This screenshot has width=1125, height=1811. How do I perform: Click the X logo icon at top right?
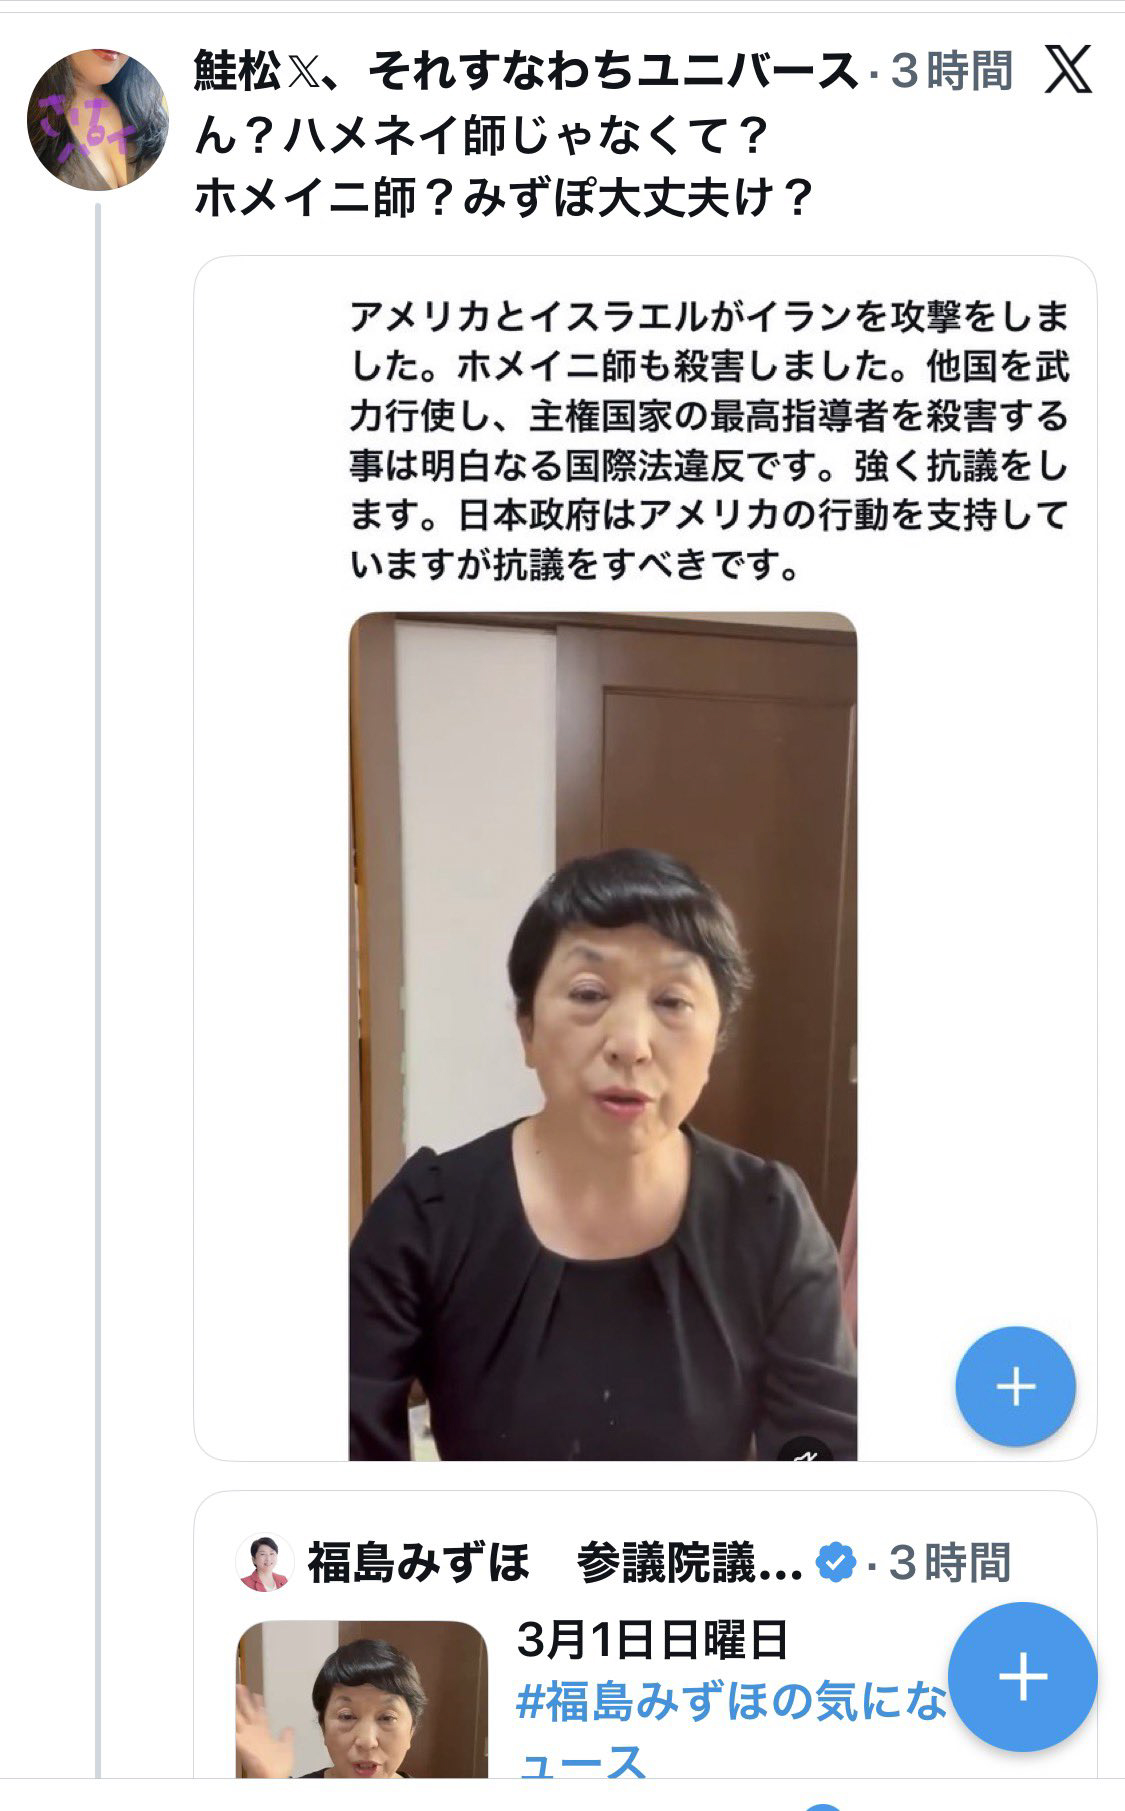1068,69
